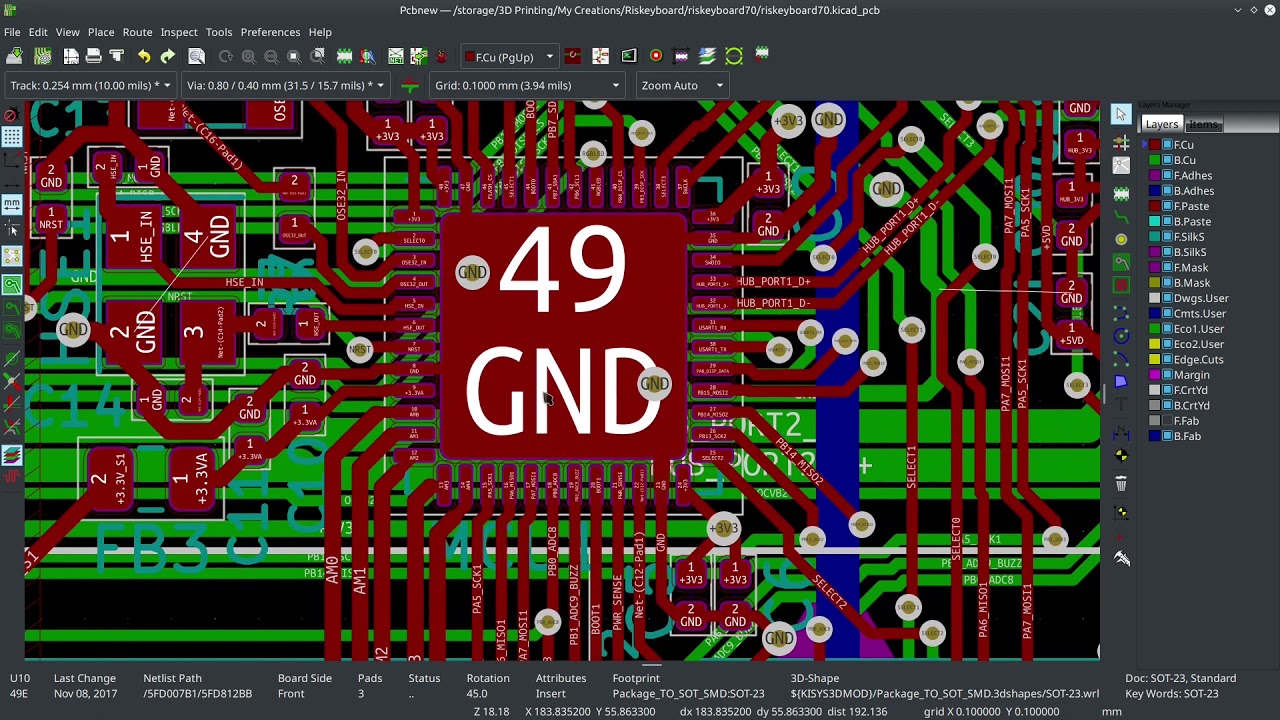
Task: Open the F.Cu active layer dropdown
Action: click(x=508, y=57)
